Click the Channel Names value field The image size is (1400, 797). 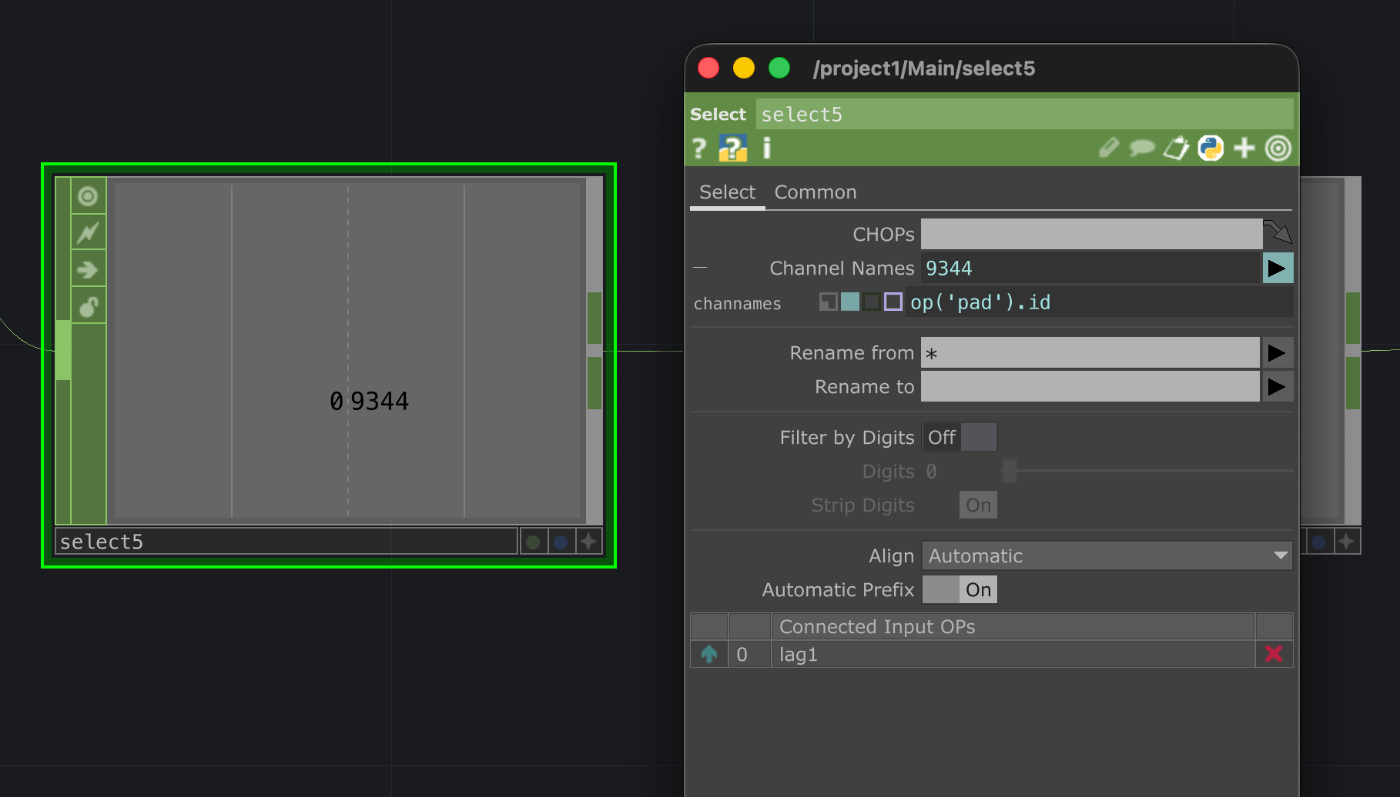(x=1090, y=268)
